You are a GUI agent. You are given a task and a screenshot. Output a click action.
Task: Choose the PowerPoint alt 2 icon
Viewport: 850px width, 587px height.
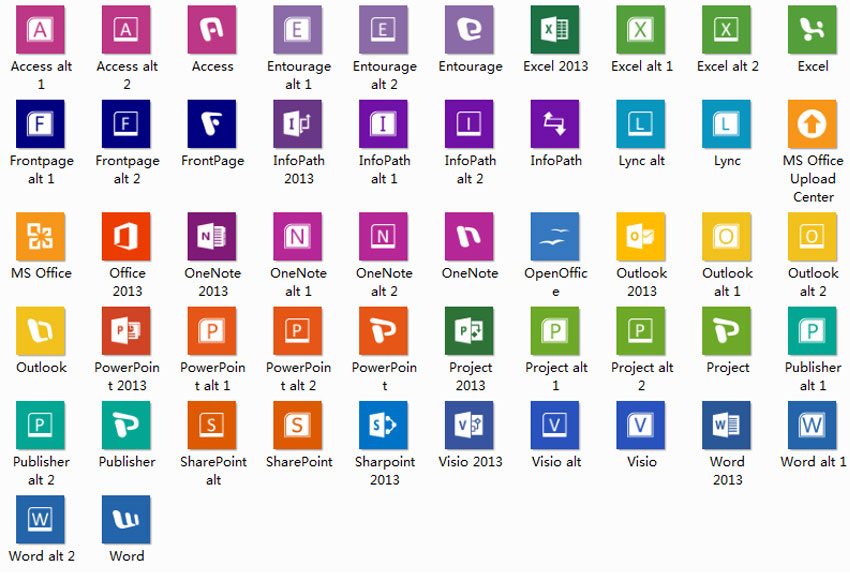(298, 331)
